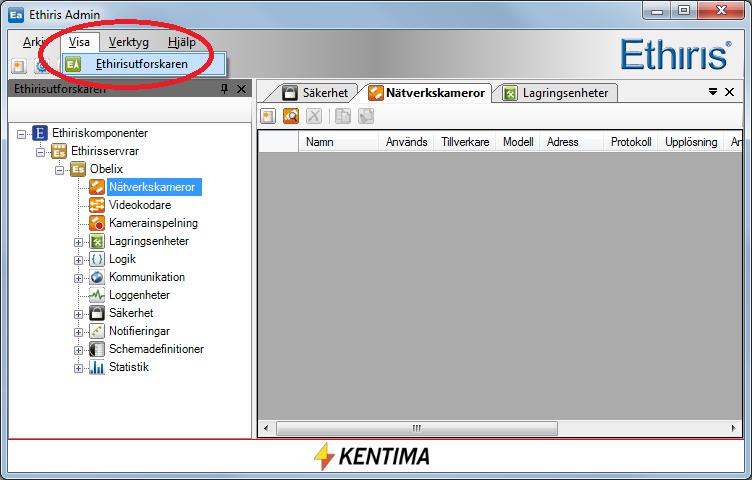The width and height of the screenshot is (752, 480).
Task: Click the Ethirisservrar icon in tree
Action: 59,151
